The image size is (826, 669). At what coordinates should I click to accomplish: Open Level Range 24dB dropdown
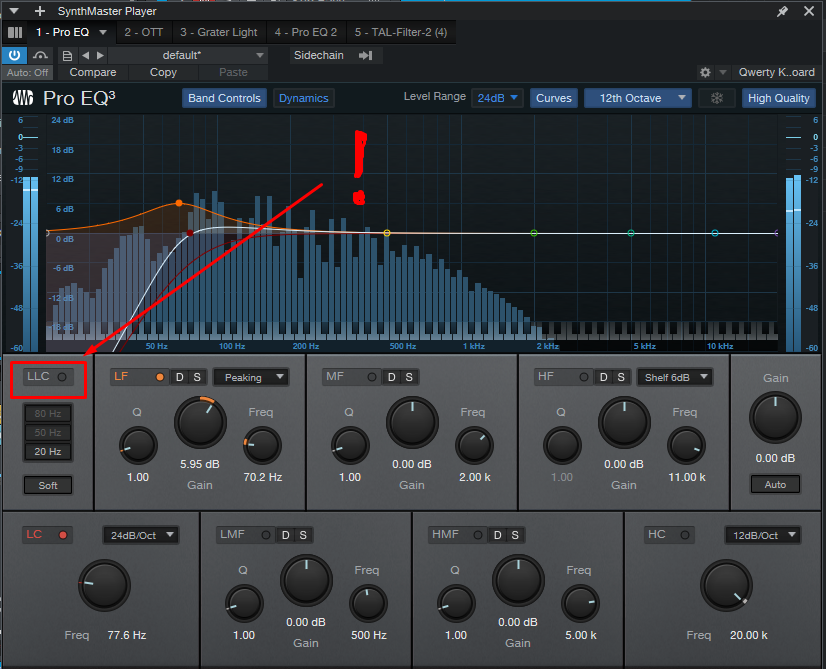497,98
